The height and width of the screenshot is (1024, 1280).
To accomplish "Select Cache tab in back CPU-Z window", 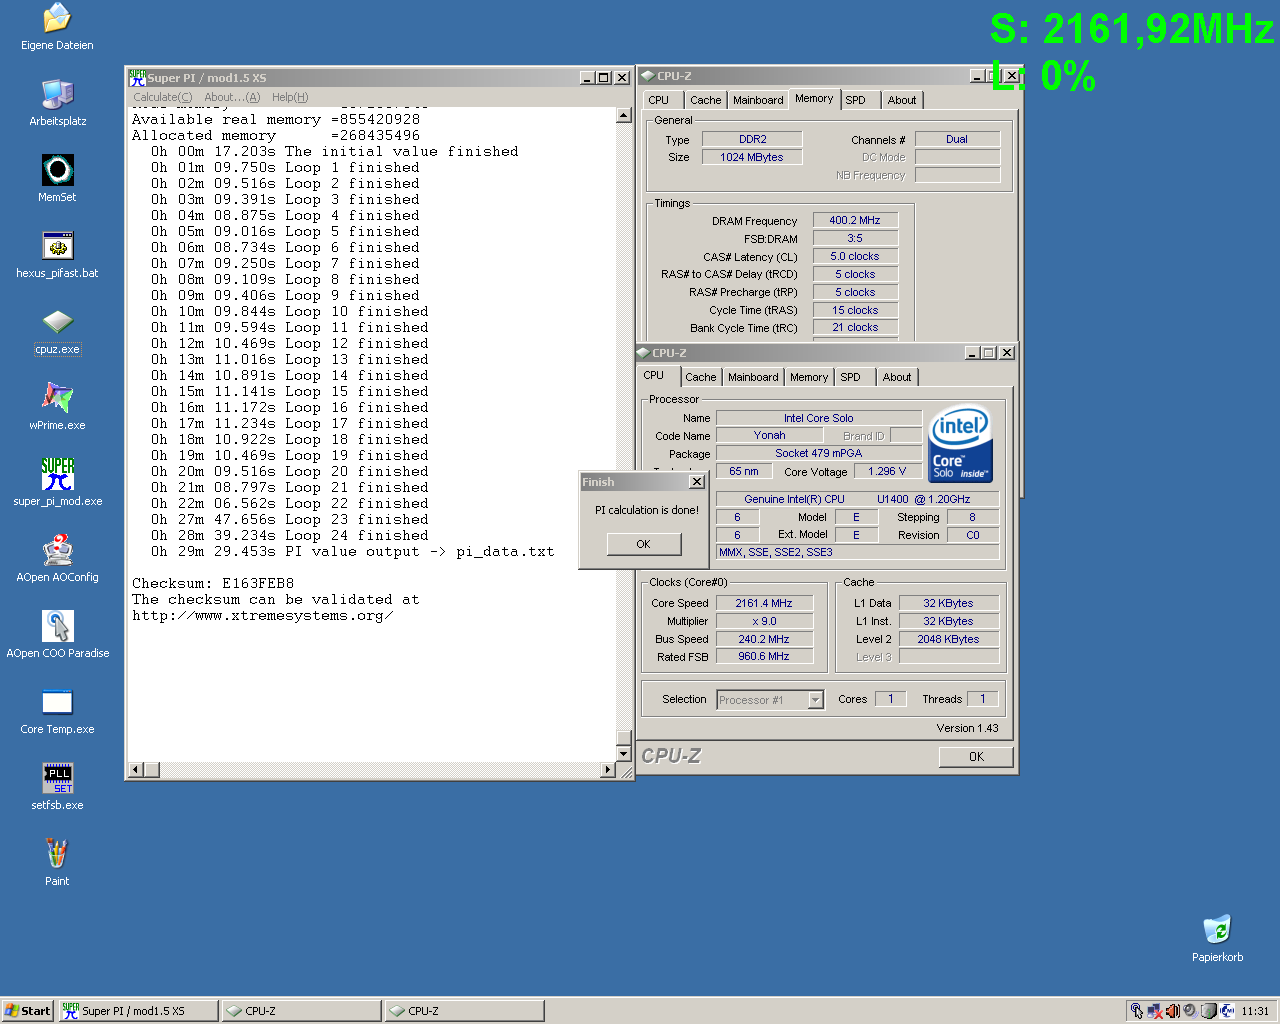I will [x=705, y=100].
